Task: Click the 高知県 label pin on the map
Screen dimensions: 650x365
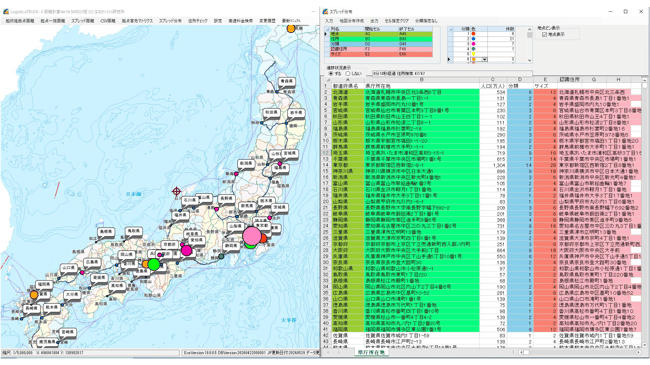Action: [116, 286]
